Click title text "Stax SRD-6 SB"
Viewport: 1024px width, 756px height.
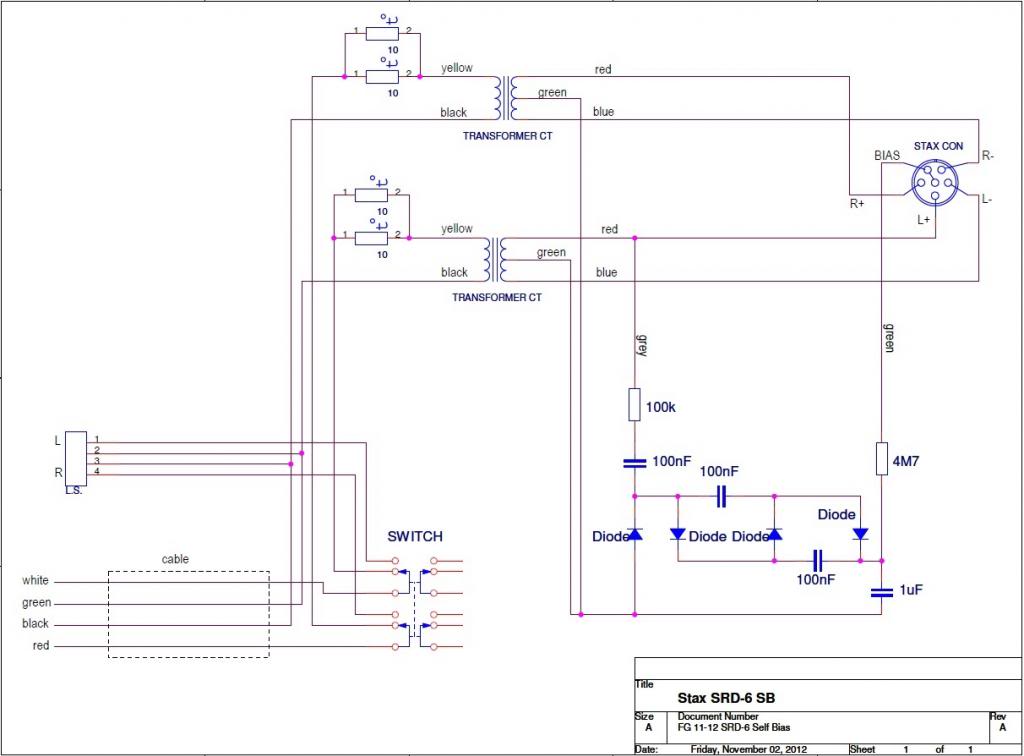pyautogui.click(x=726, y=698)
